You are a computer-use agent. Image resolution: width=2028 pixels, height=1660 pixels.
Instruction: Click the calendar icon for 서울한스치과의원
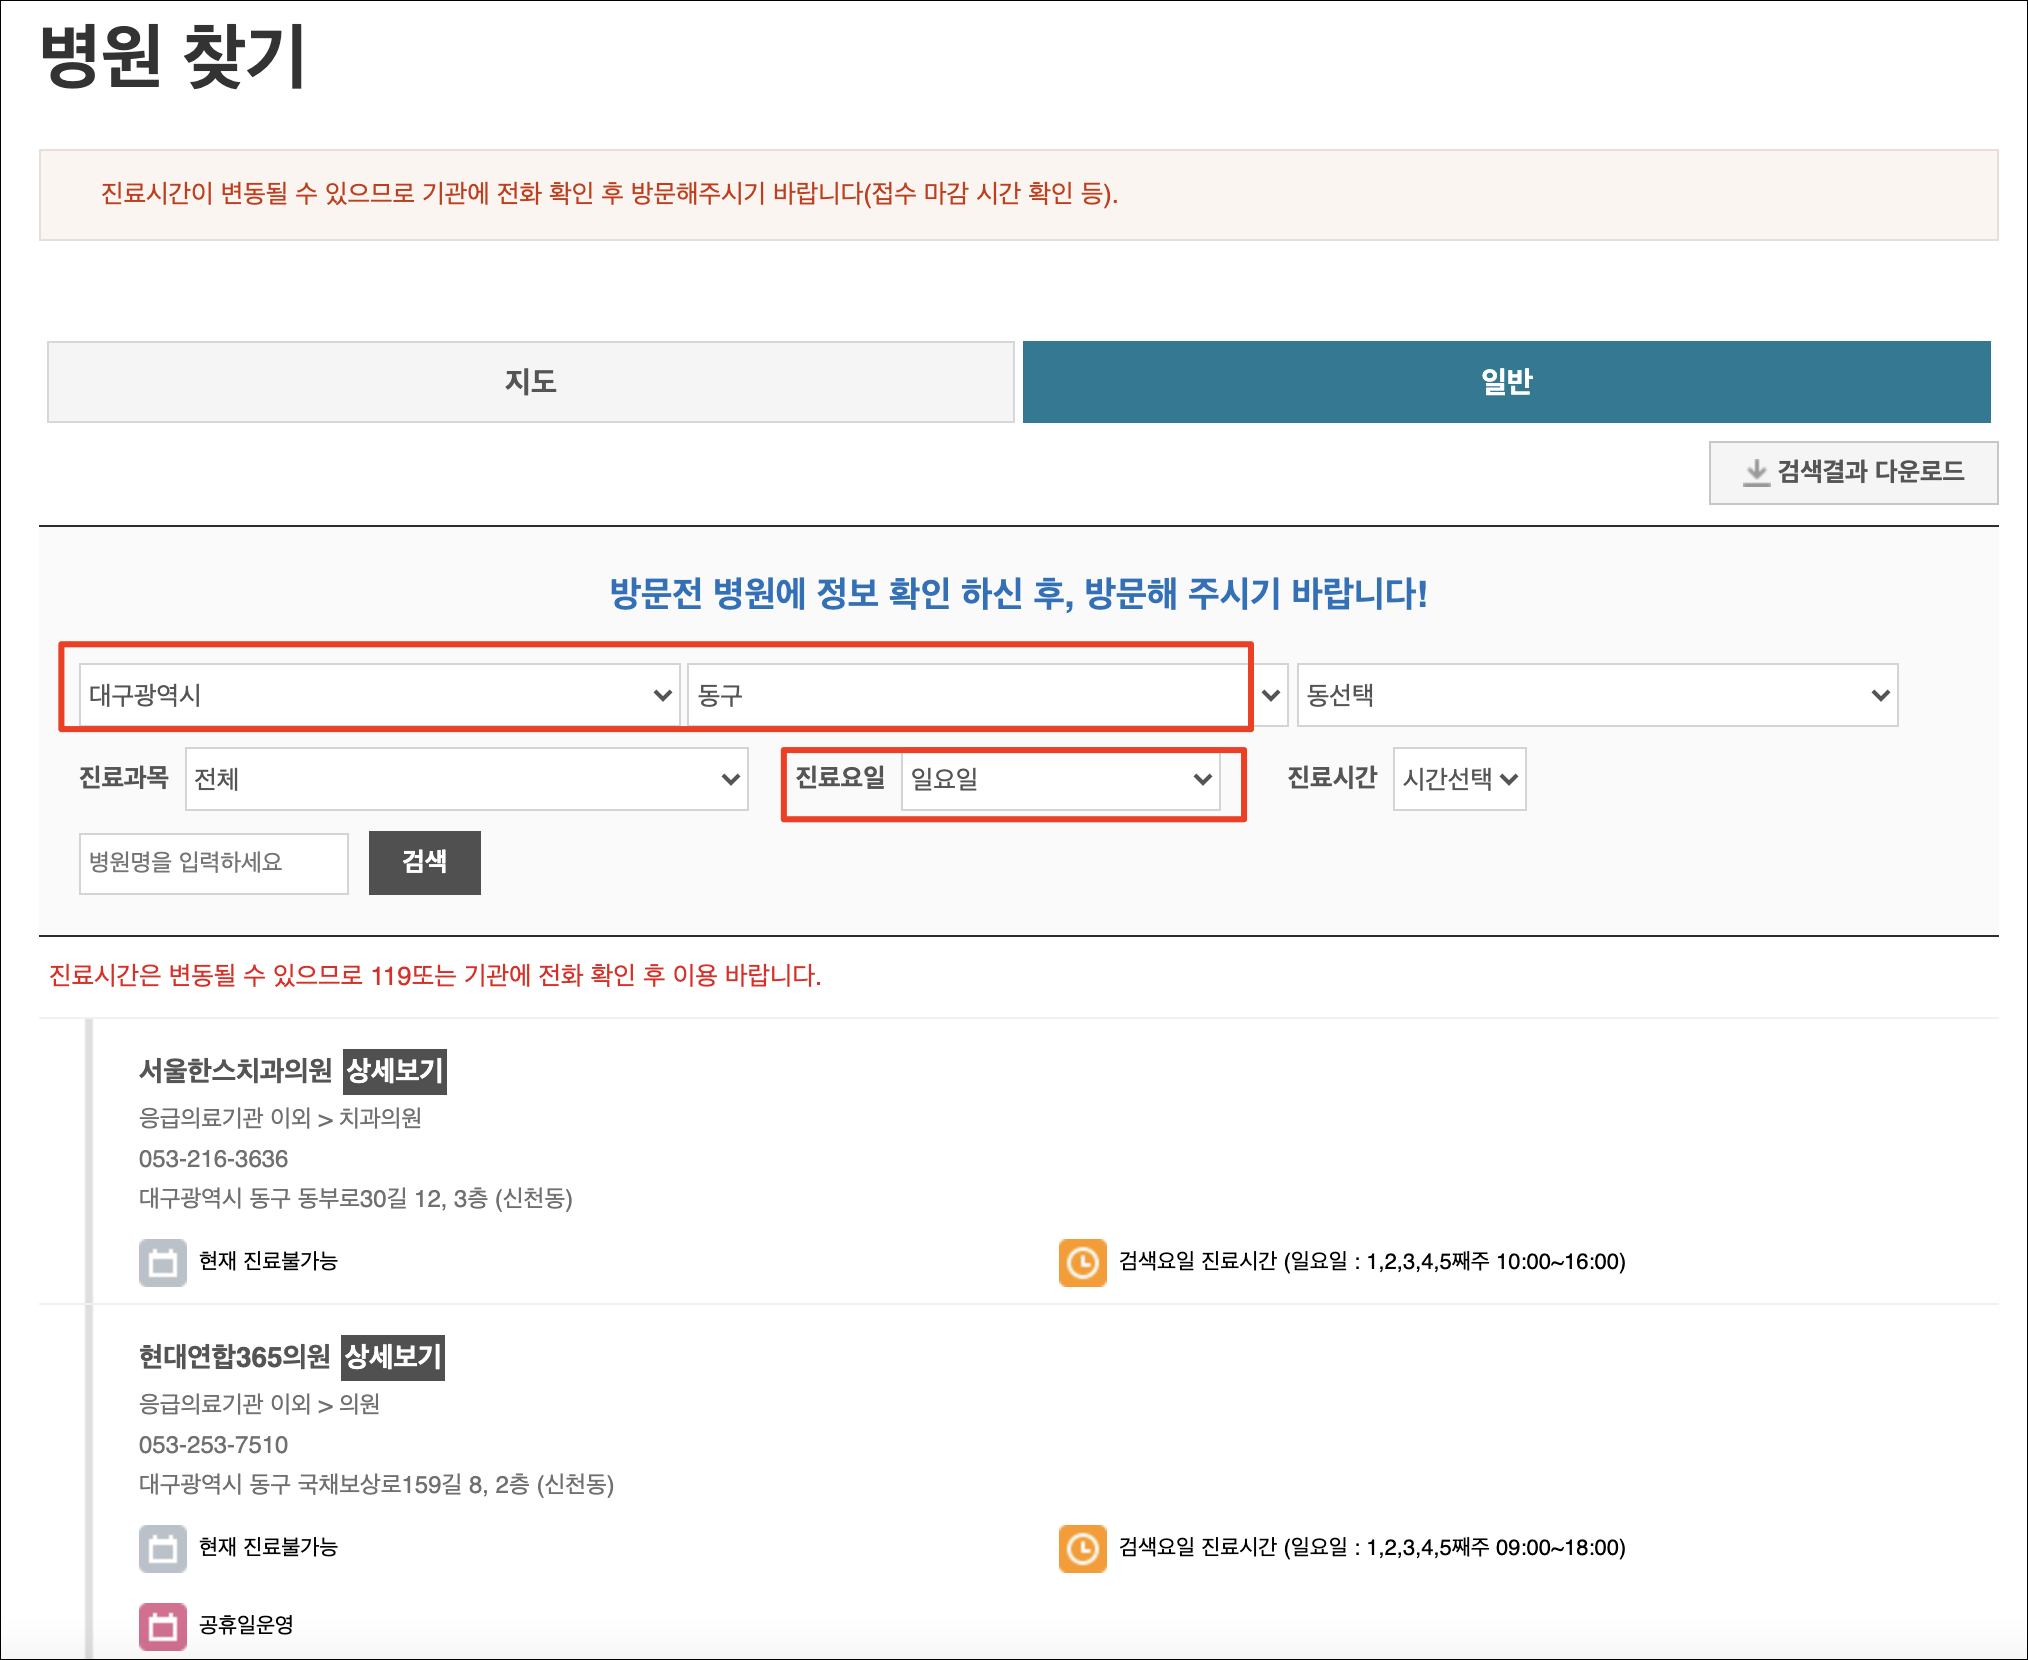(163, 1262)
